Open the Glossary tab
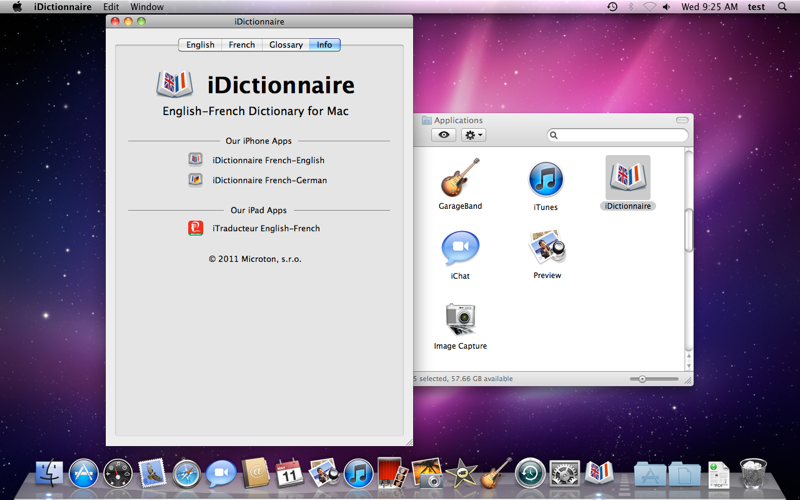 coord(286,44)
